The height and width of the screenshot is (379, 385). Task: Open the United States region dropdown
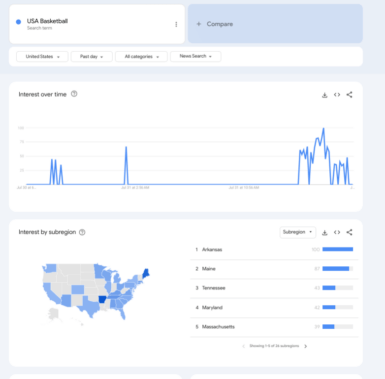tap(42, 57)
